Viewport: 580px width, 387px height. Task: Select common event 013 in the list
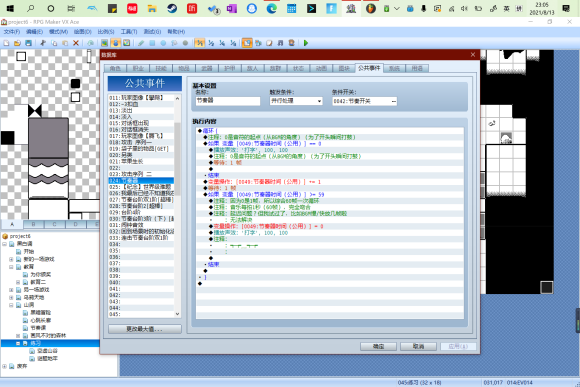(x=141, y=111)
